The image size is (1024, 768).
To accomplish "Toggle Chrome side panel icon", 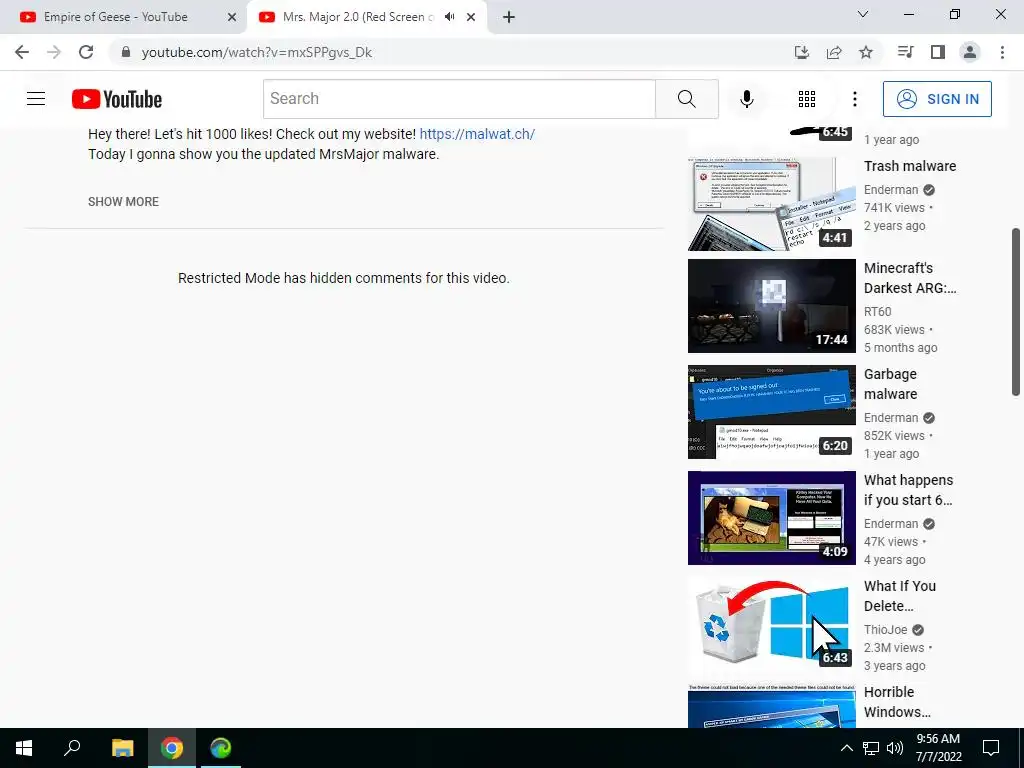I will tap(938, 52).
